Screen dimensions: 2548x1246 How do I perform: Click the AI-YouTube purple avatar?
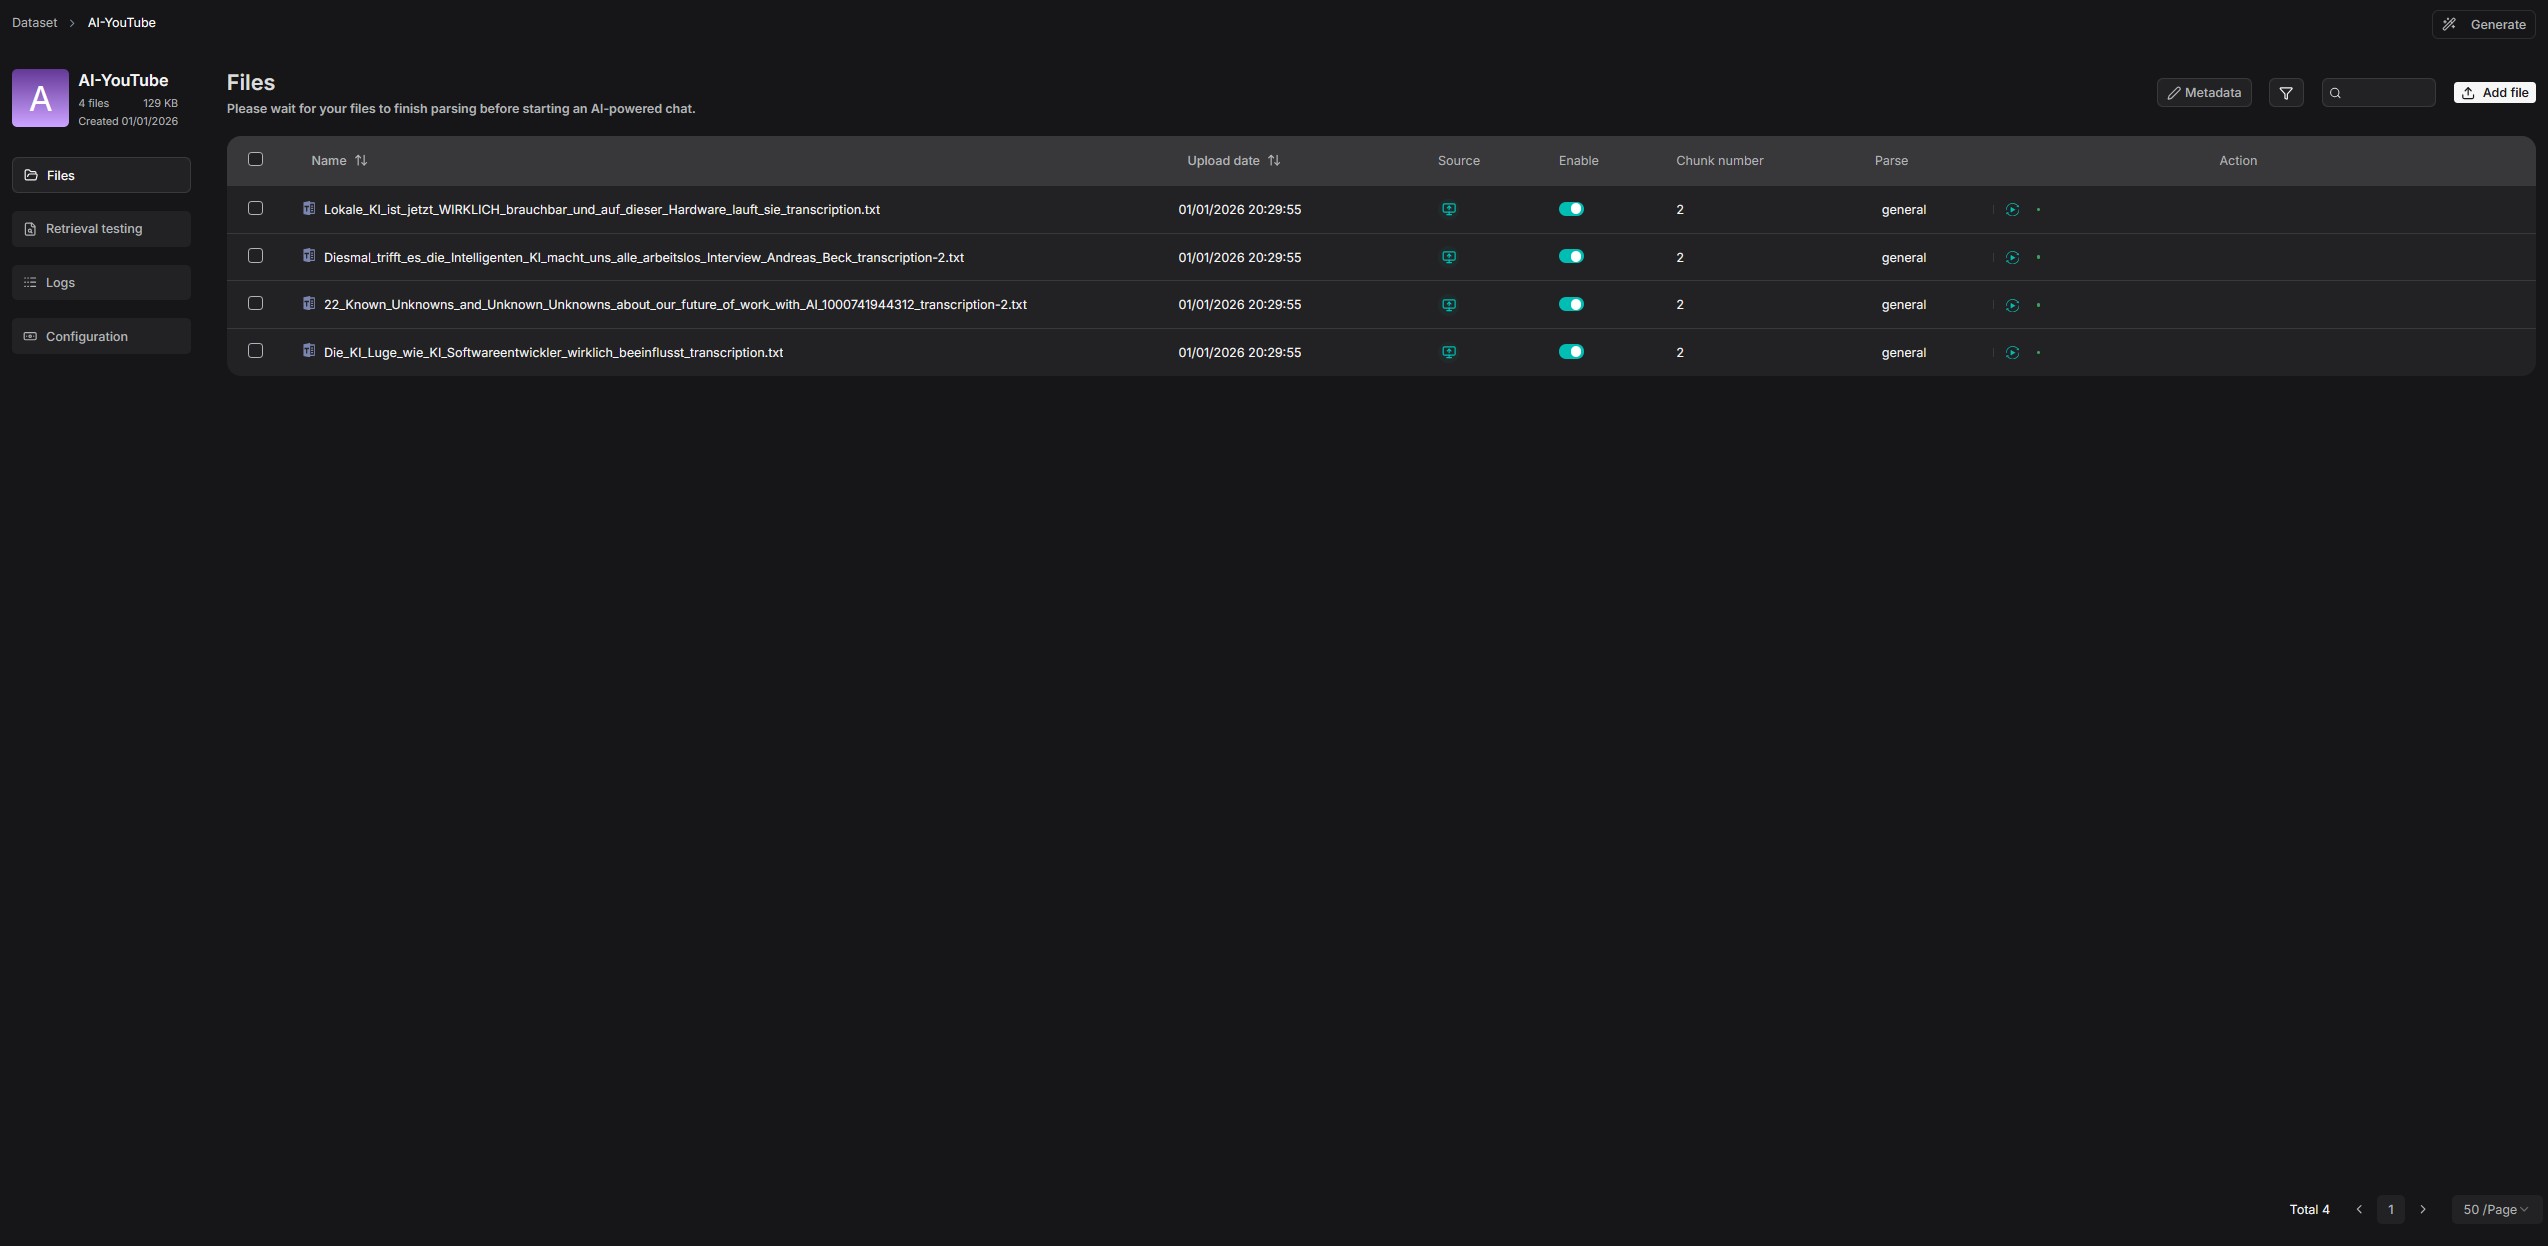click(x=40, y=98)
